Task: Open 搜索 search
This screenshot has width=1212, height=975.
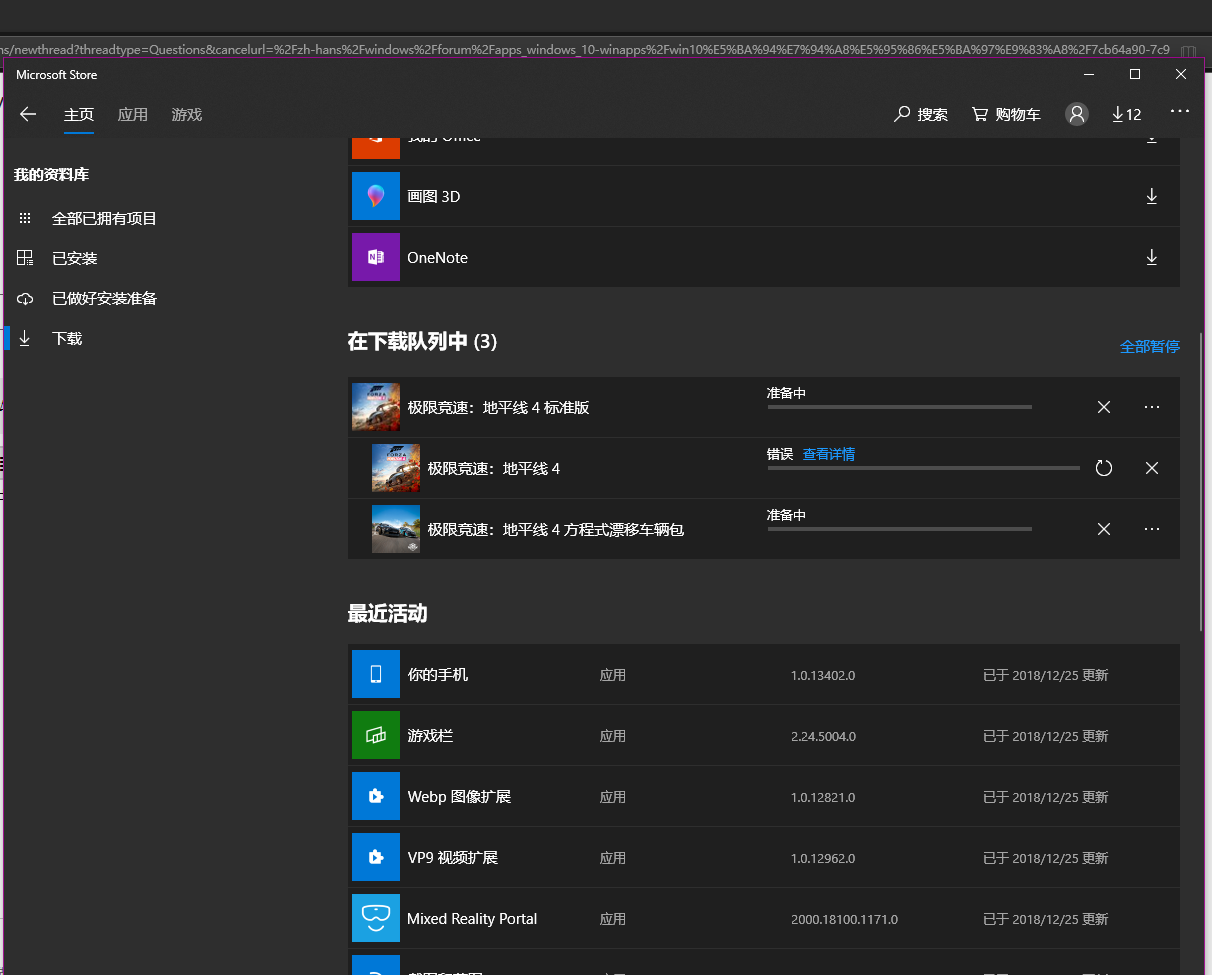Action: (x=921, y=115)
